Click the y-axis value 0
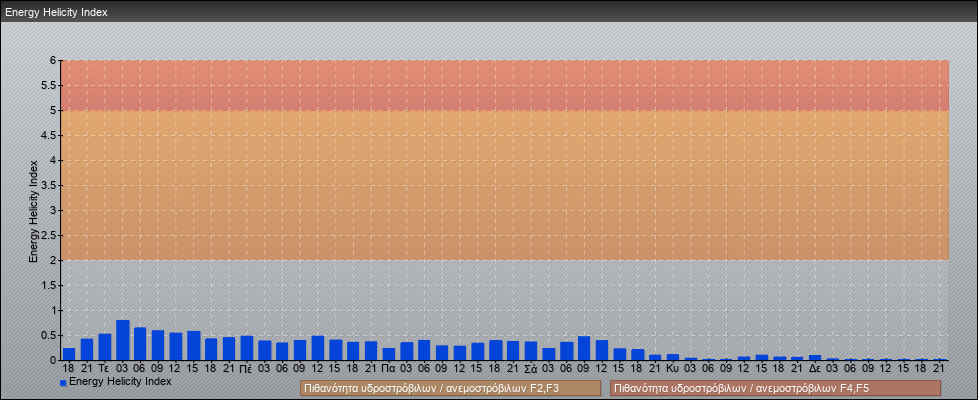The image size is (978, 400). click(x=54, y=360)
